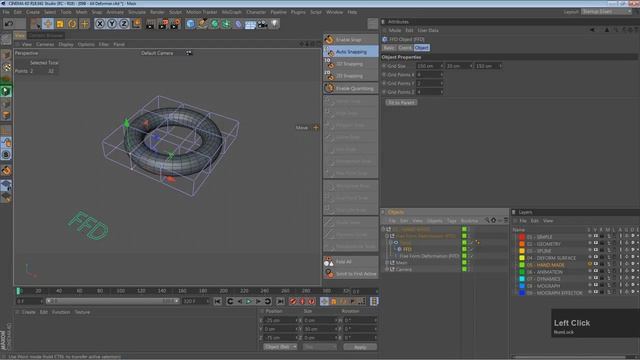Viewport: 640px width, 360px height.
Task: Open the Character menu
Action: click(x=256, y=12)
